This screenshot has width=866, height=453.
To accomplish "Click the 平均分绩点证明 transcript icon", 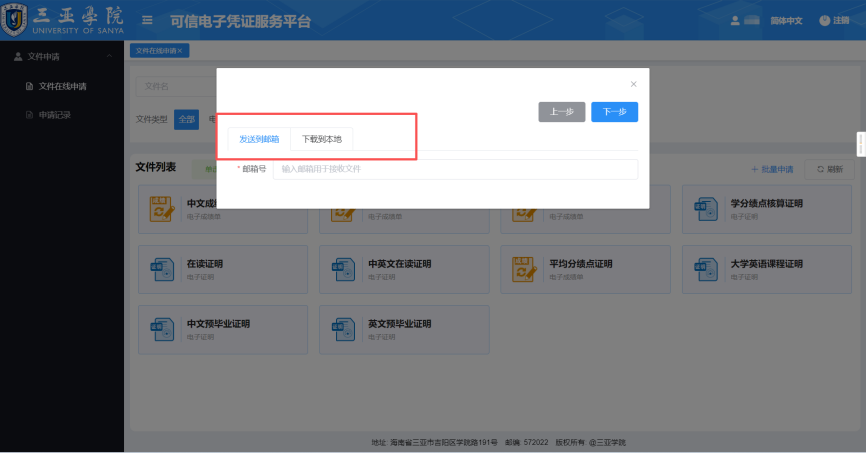I will point(525,268).
